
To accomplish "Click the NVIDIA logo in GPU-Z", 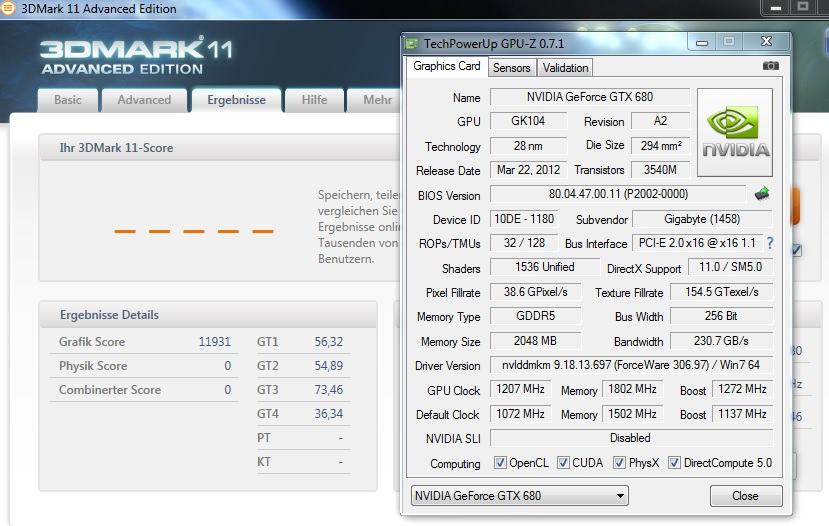I will tap(735, 133).
